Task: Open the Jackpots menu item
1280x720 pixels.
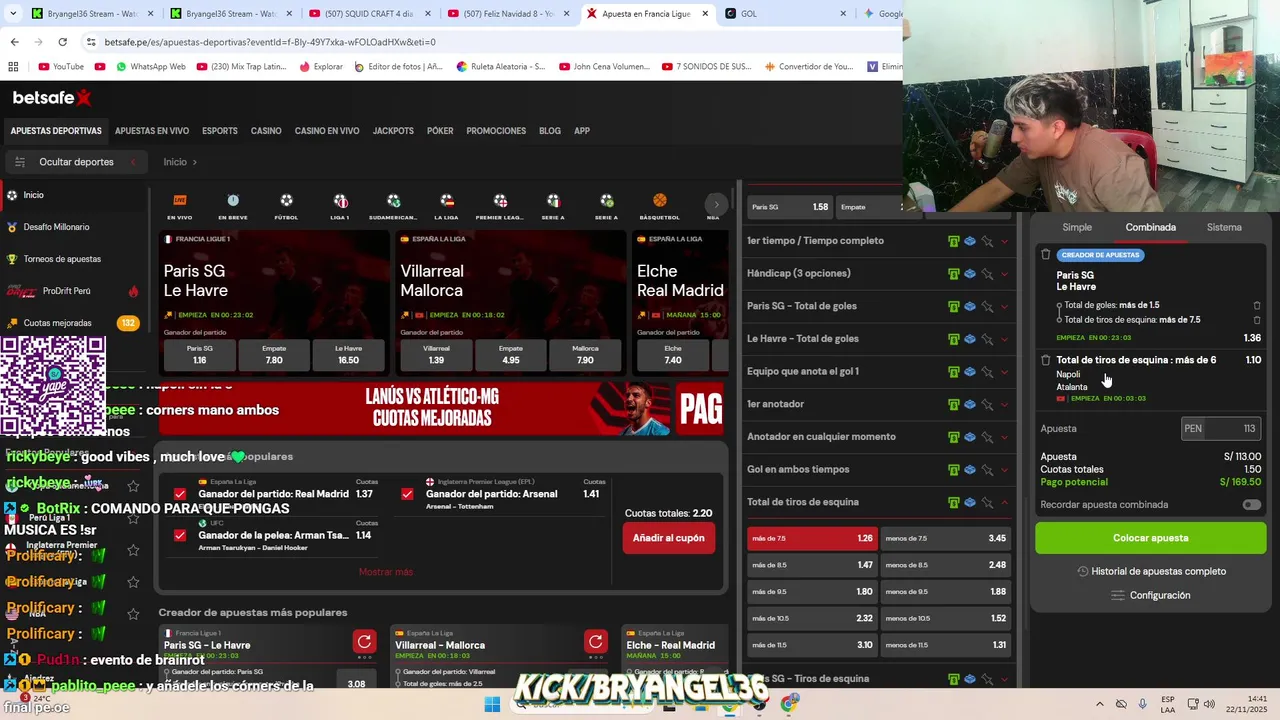Action: click(393, 131)
